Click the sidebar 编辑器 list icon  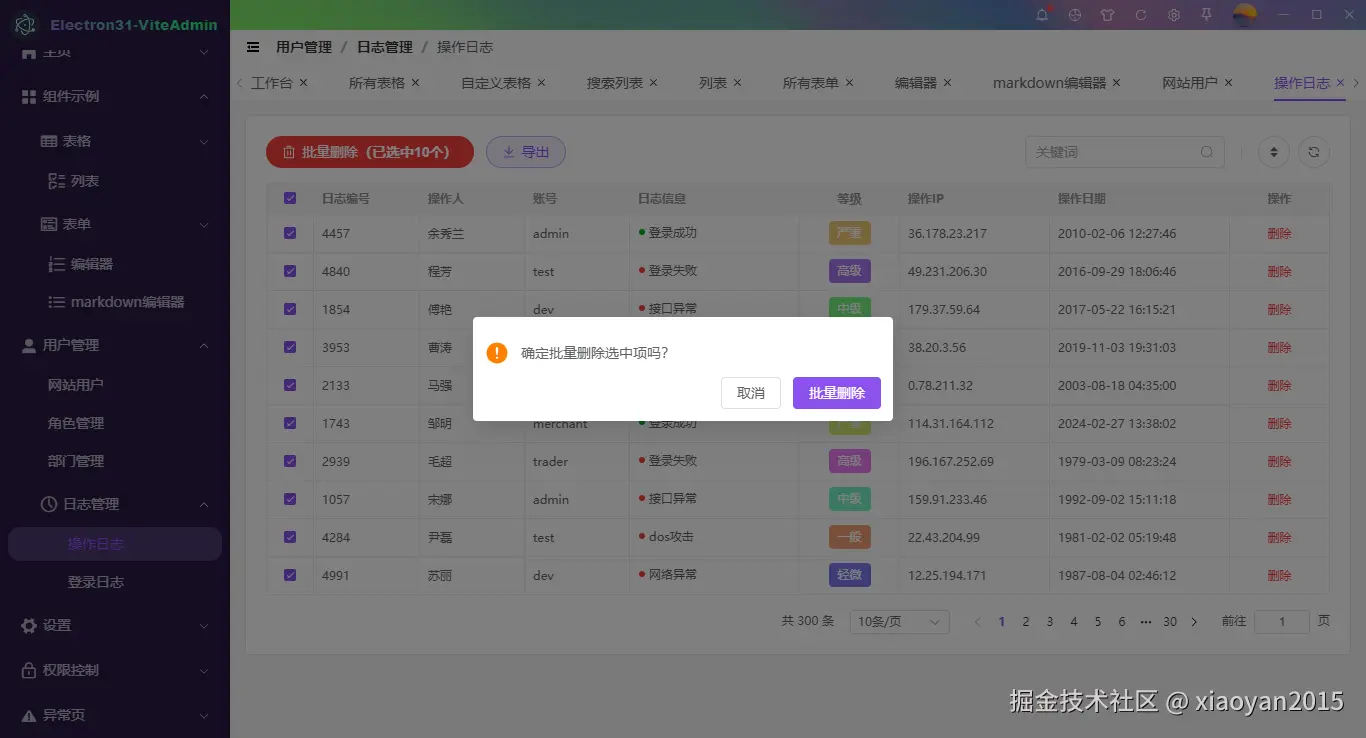(x=57, y=264)
